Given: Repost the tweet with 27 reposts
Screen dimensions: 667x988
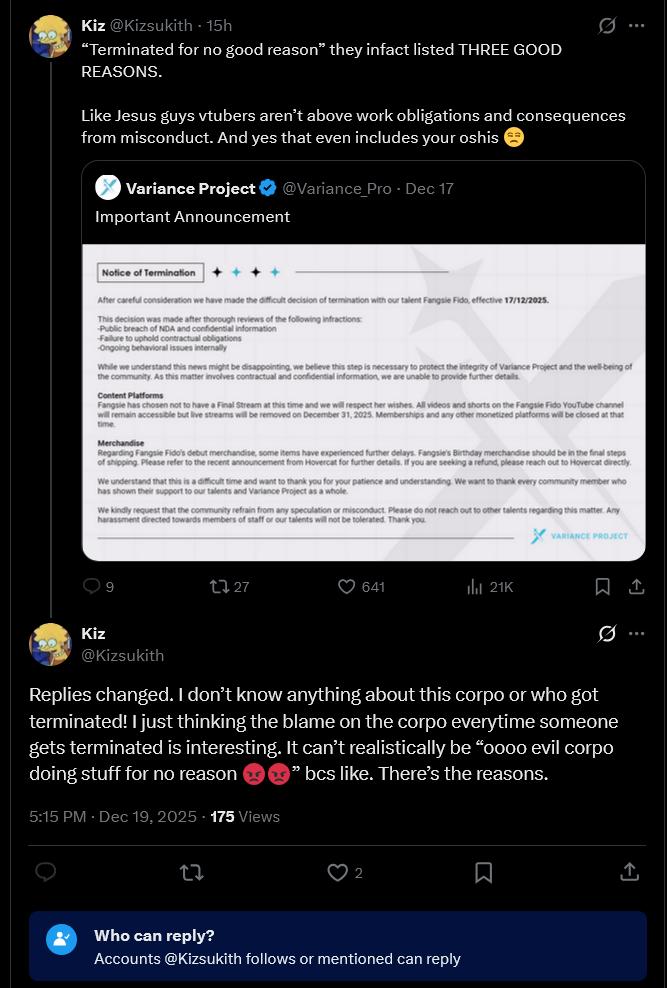Looking at the screenshot, I should 229,587.
